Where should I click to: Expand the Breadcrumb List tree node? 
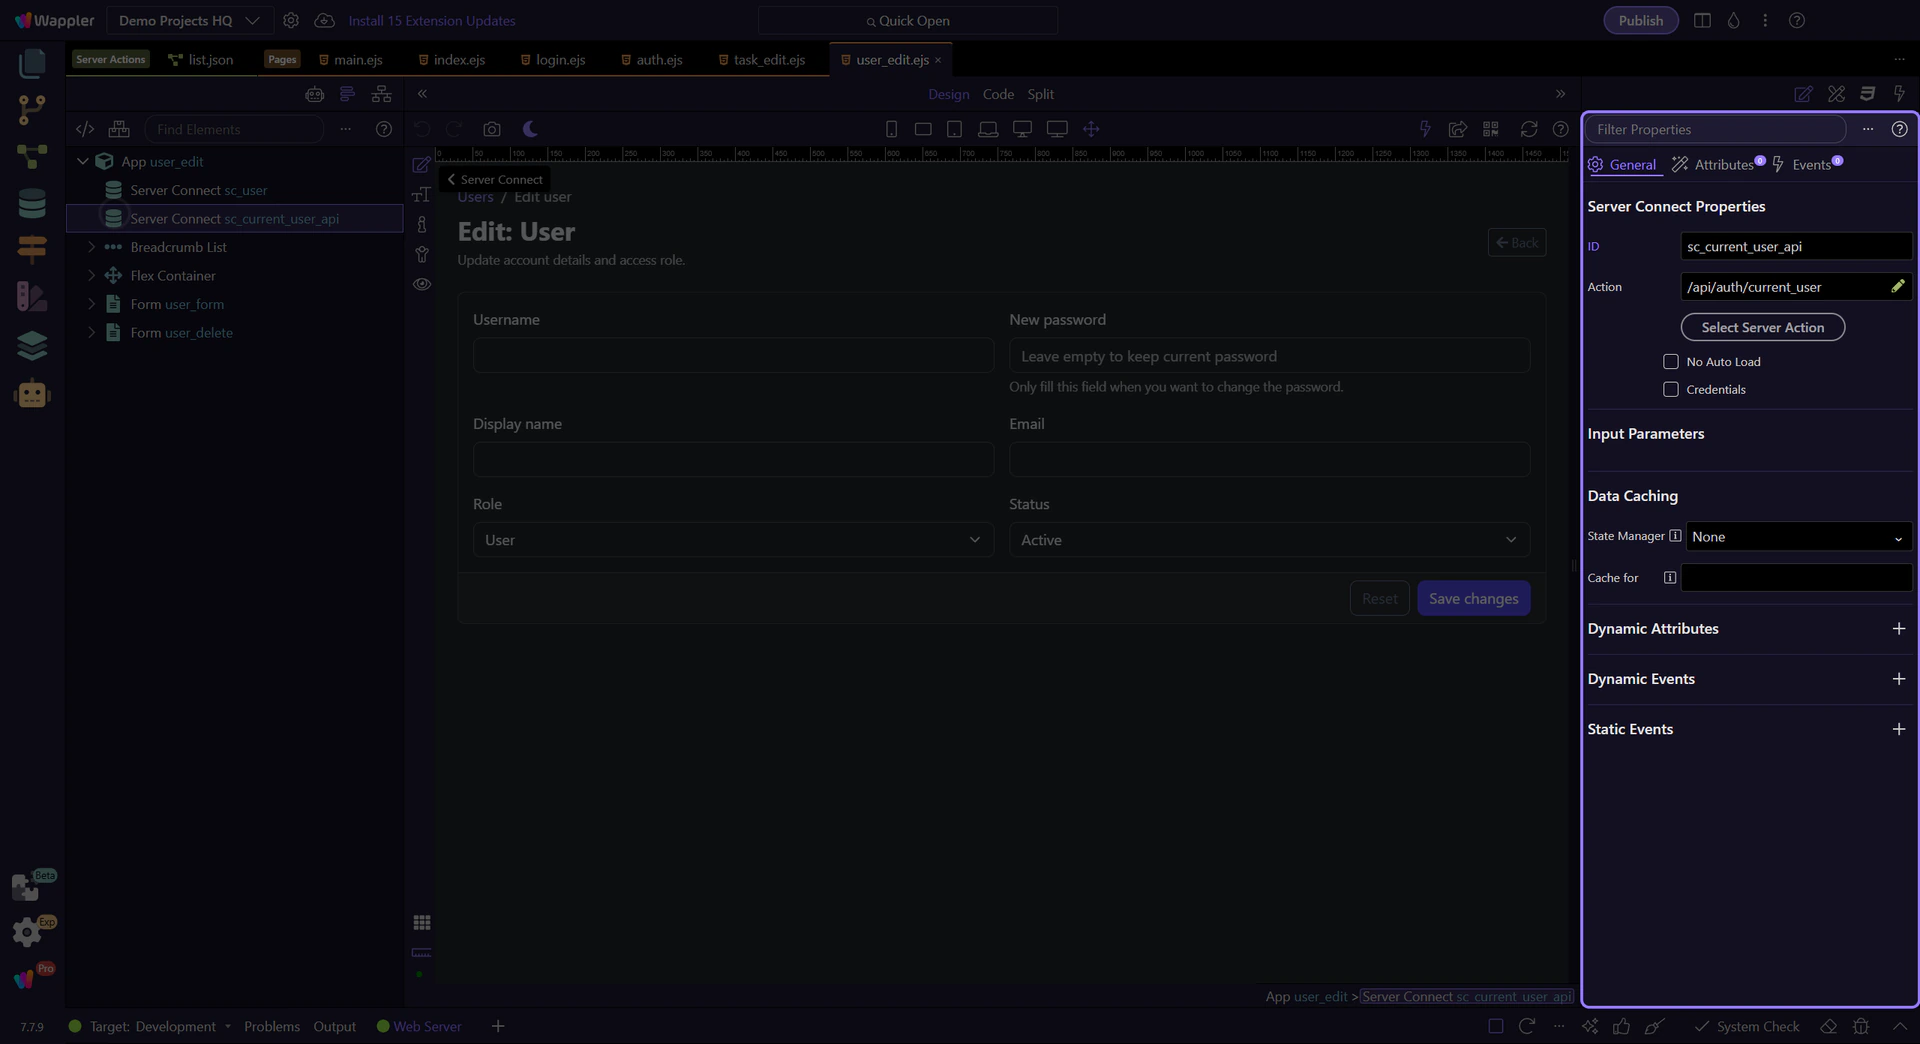click(x=91, y=247)
